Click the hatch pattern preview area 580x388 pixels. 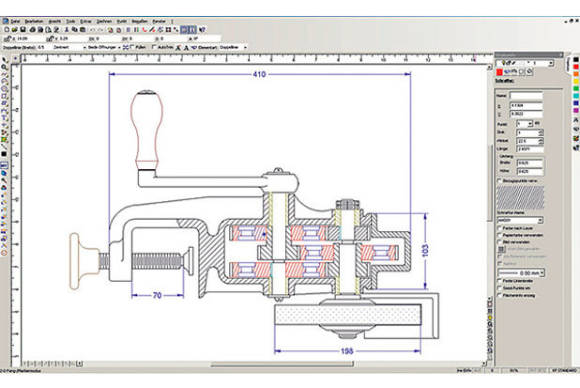[520, 198]
